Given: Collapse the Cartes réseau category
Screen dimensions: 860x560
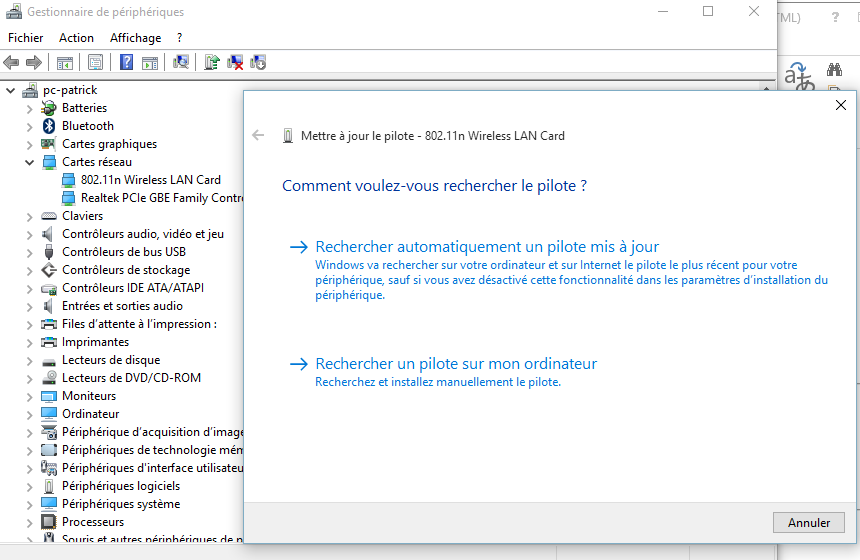Looking at the screenshot, I should tap(29, 162).
